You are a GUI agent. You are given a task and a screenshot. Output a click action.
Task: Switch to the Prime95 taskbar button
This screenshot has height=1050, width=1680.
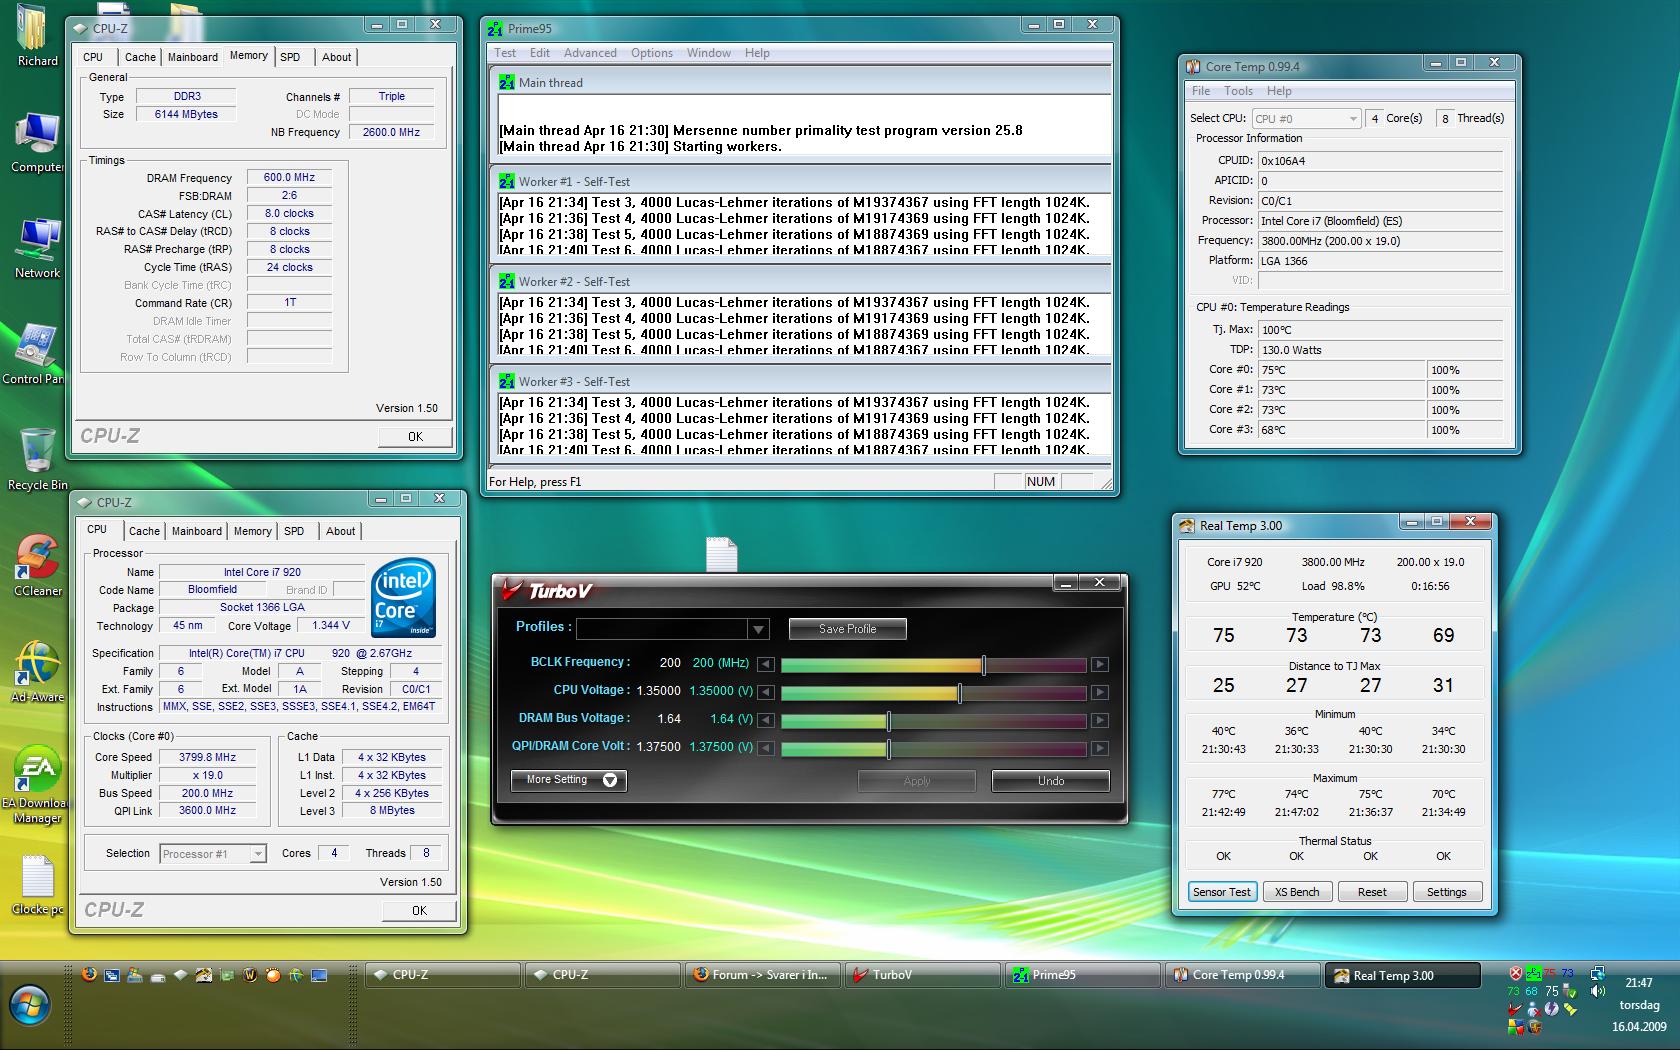(1081, 975)
